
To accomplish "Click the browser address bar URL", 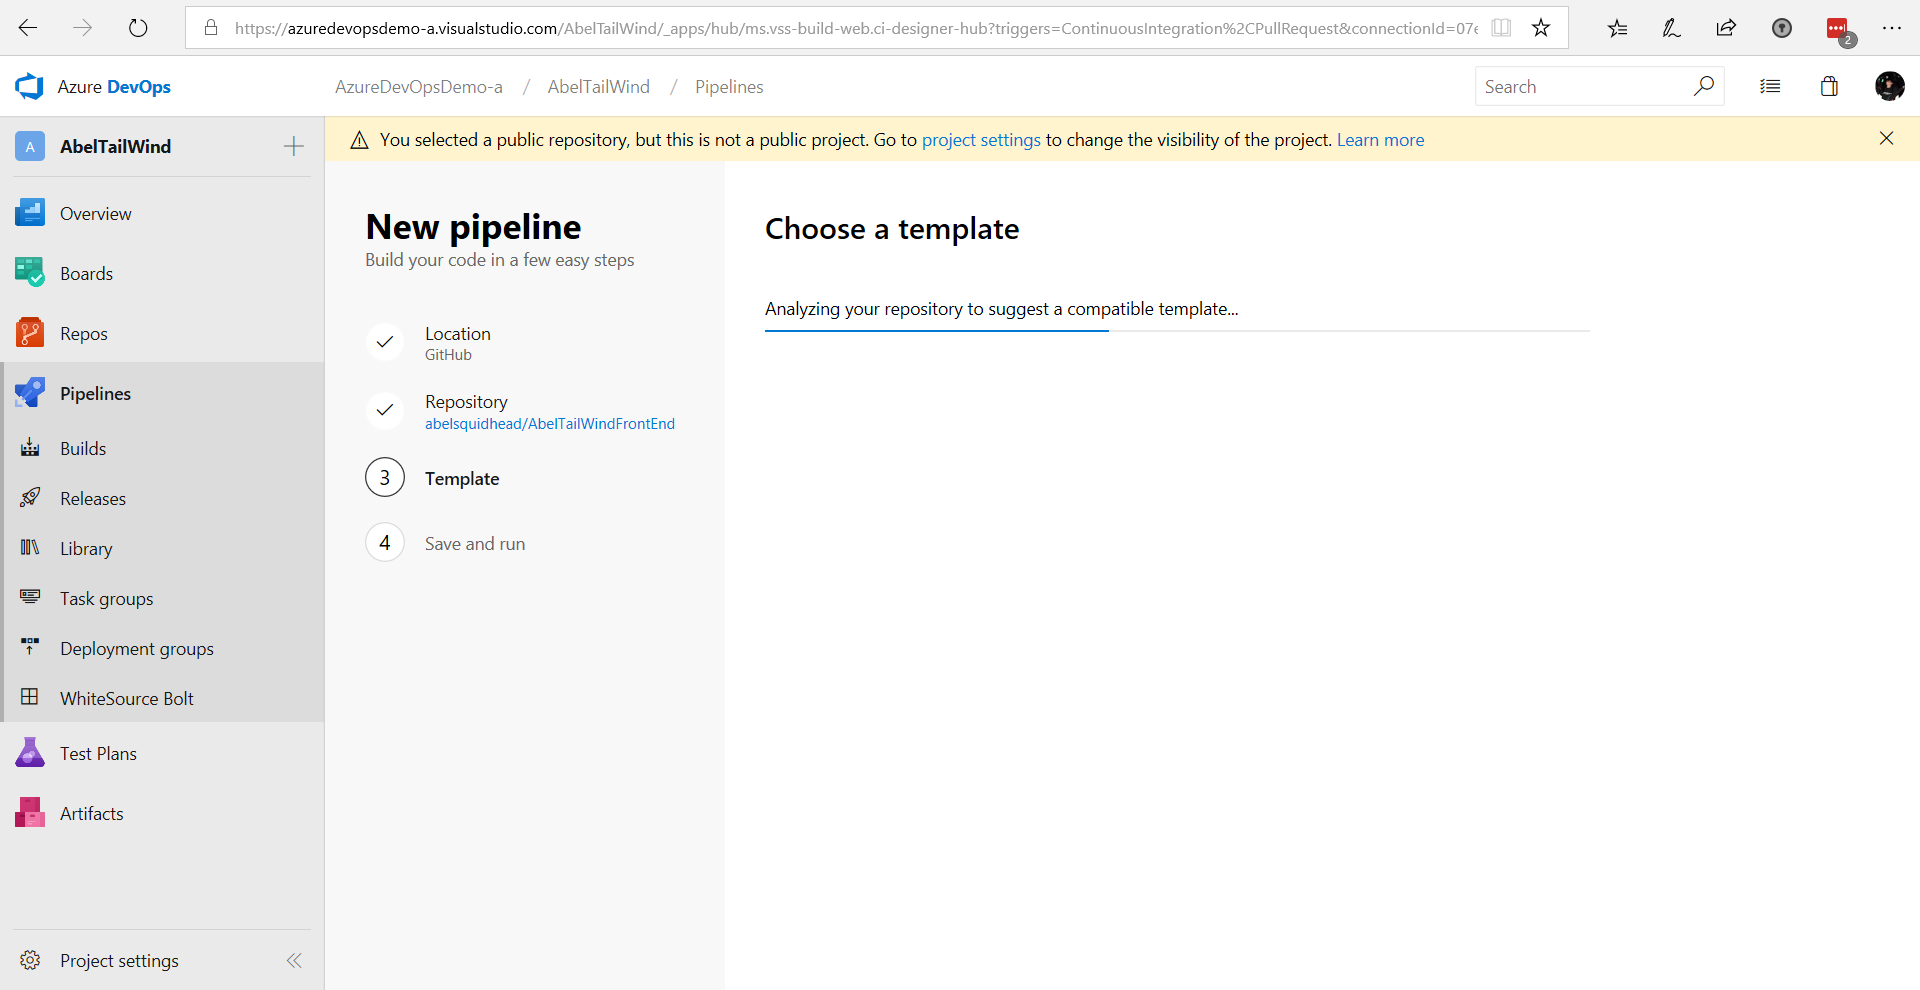I will click(856, 28).
